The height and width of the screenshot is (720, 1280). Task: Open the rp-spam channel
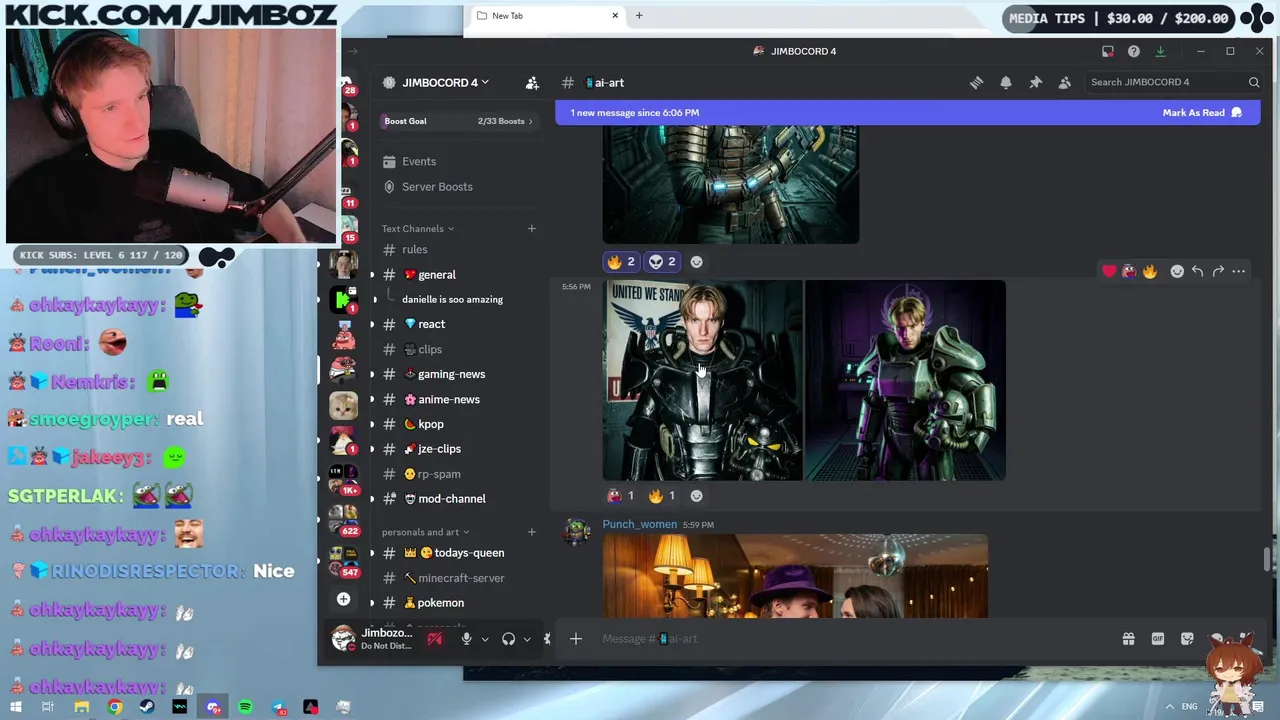click(x=439, y=474)
